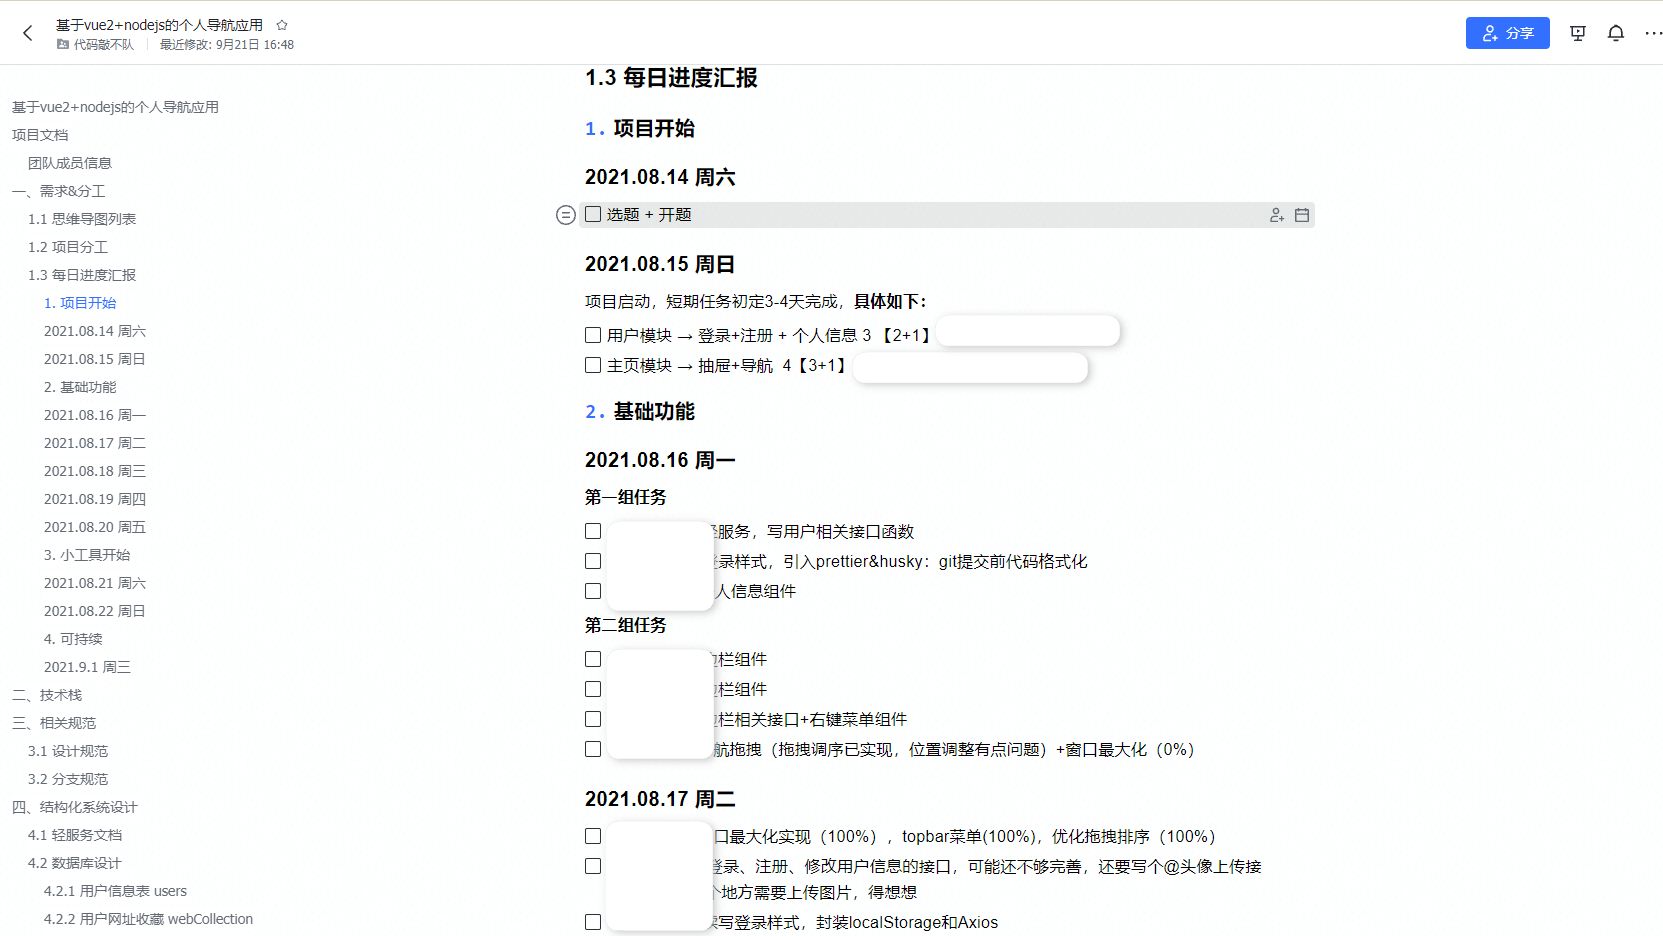Open the 代码敲不队 folder location
Screen dimensions: 1663x936
pos(96,45)
